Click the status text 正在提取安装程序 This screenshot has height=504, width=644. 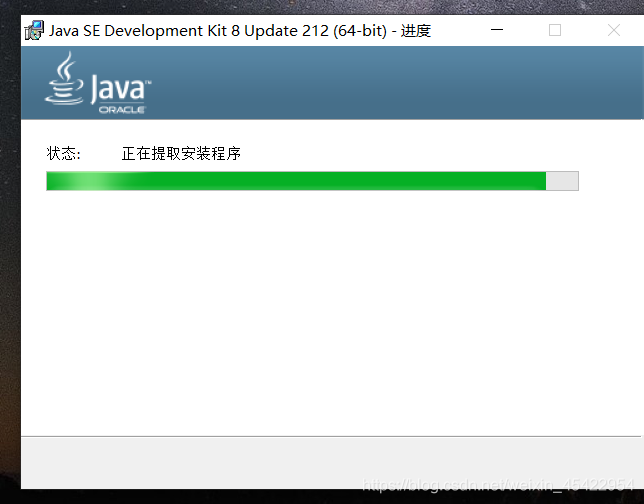(x=181, y=154)
